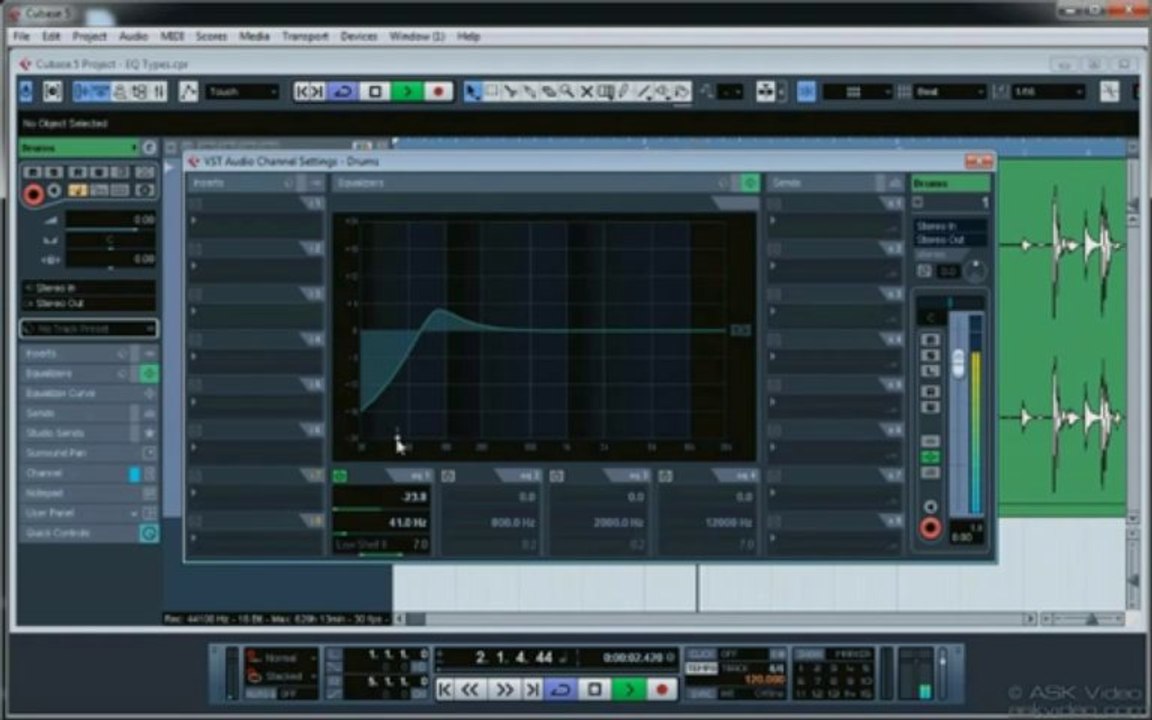Toggle Equalizers active state in Inspector
1152x720 pixels.
click(148, 373)
